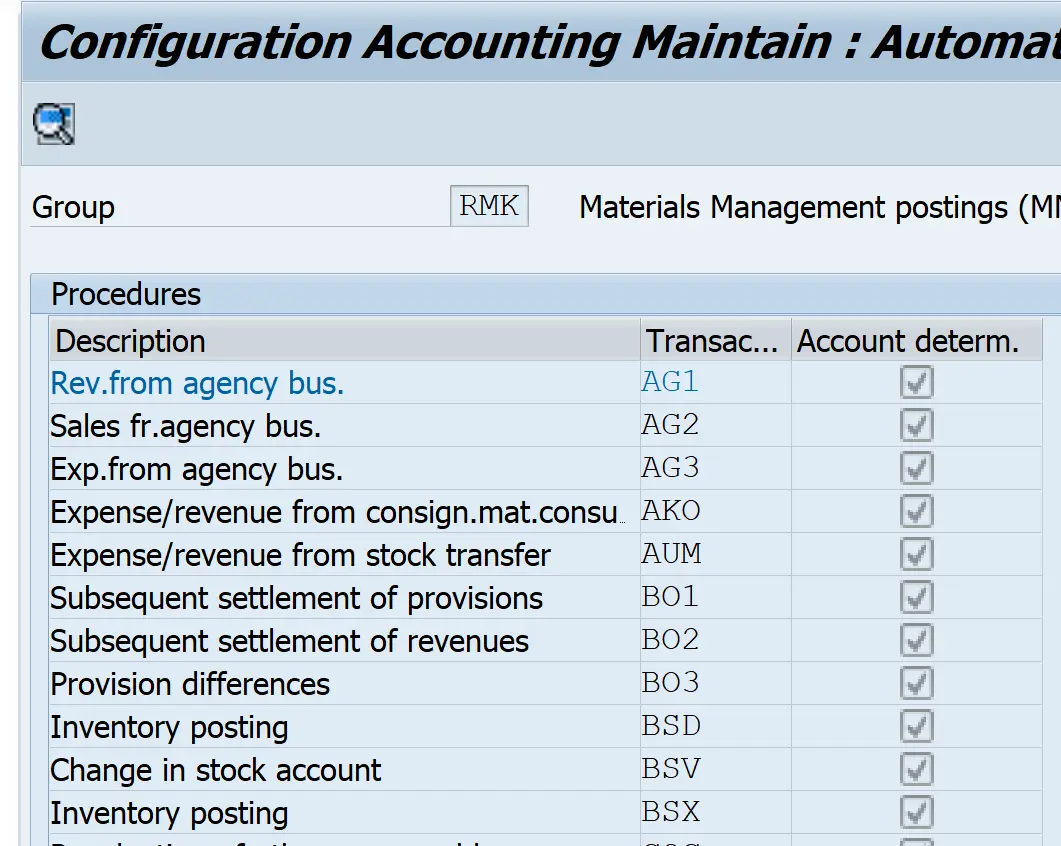The width and height of the screenshot is (1061, 846).
Task: Toggle account determ. checkbox for BO2
Action: pos(917,640)
